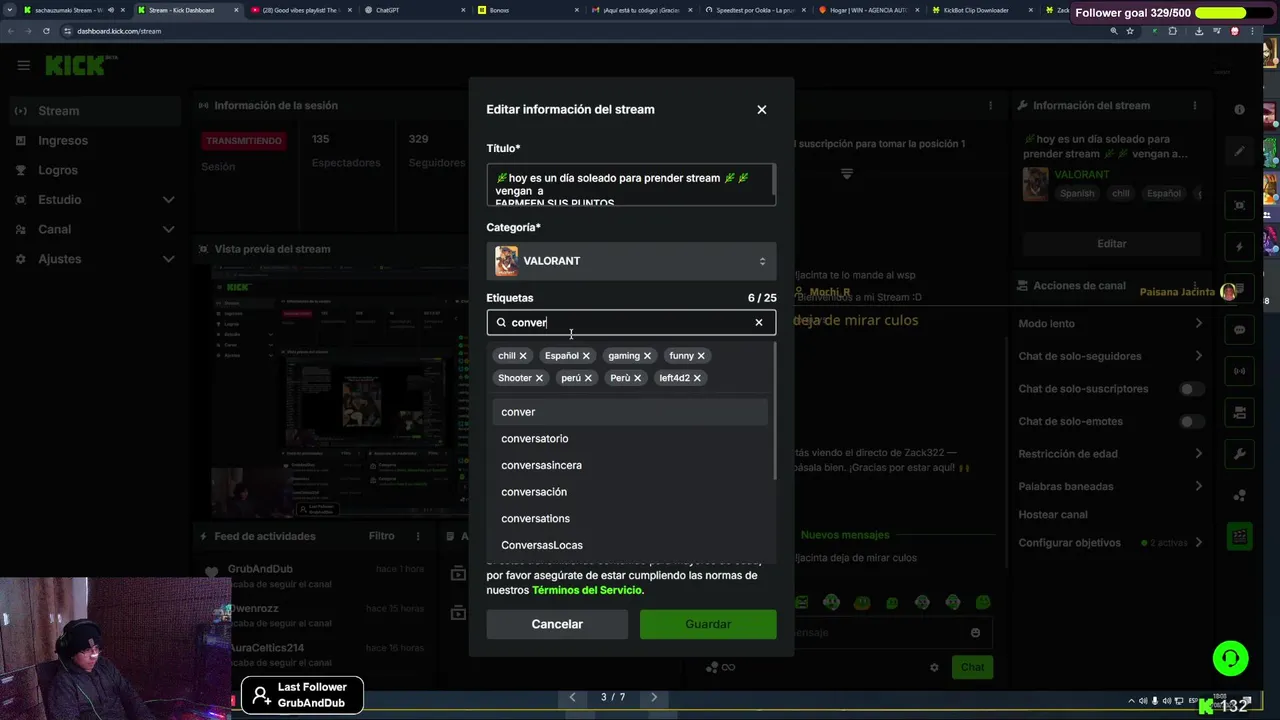The image size is (1280, 720).
Task: Click the pencil edit icon in right toolbar
Action: (1240, 152)
